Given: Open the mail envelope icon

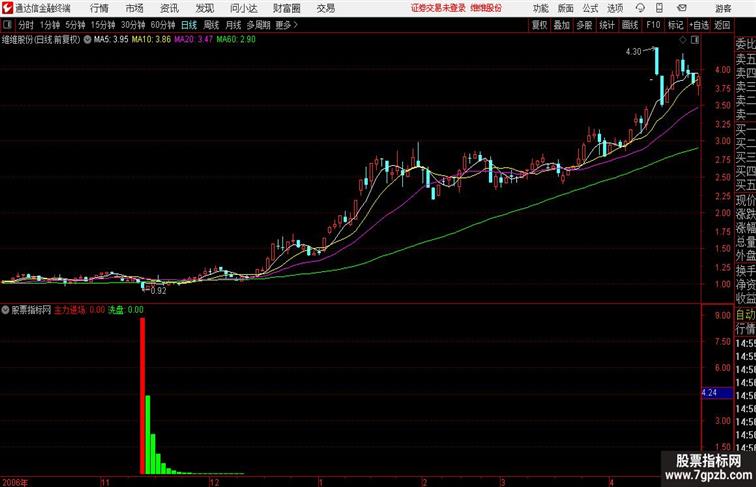Looking at the screenshot, I should click(682, 8).
